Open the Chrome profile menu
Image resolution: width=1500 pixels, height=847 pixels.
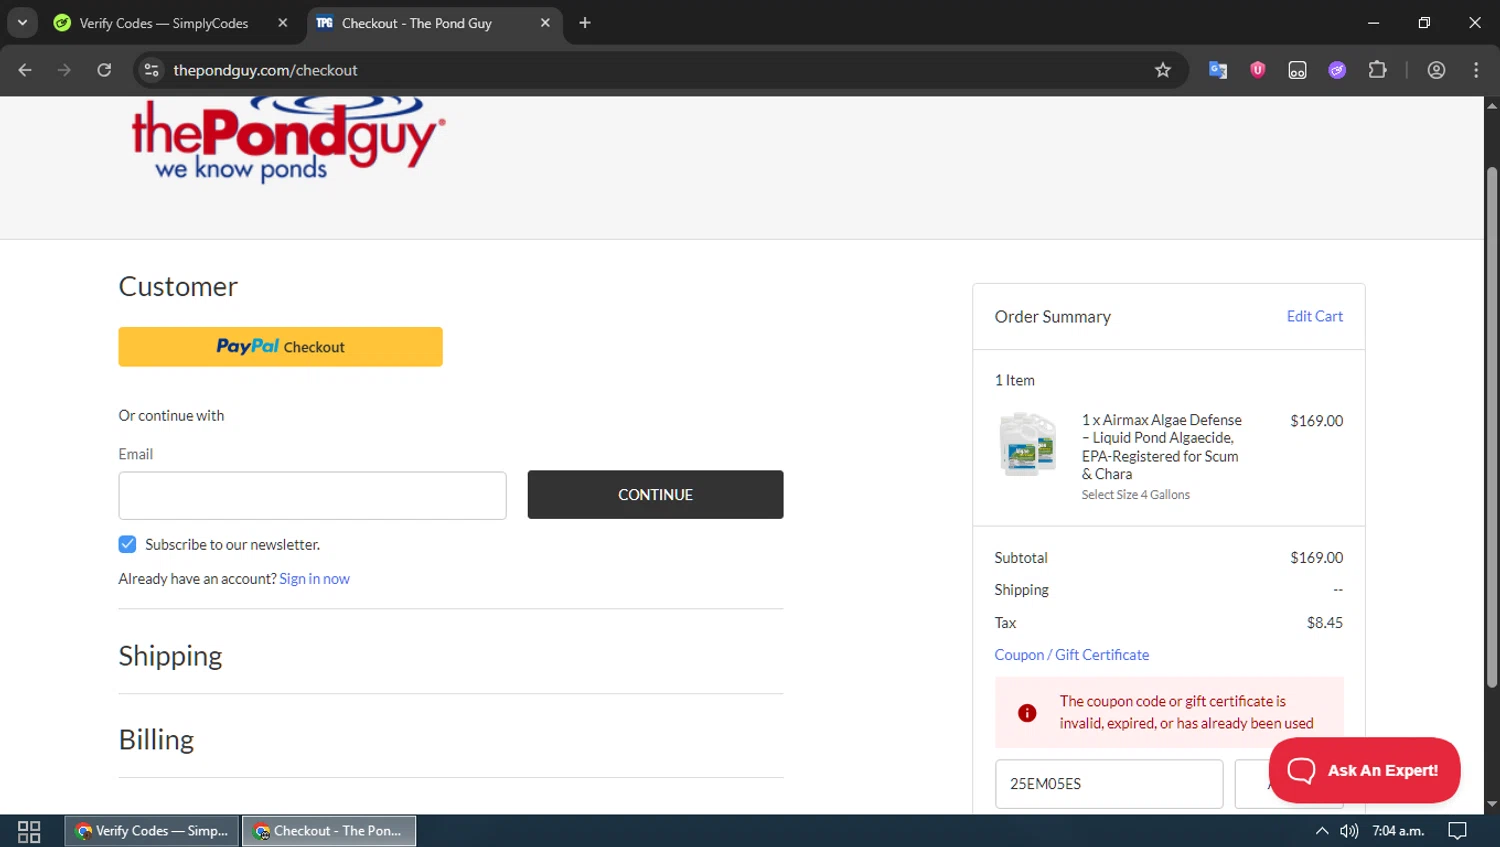coord(1436,70)
